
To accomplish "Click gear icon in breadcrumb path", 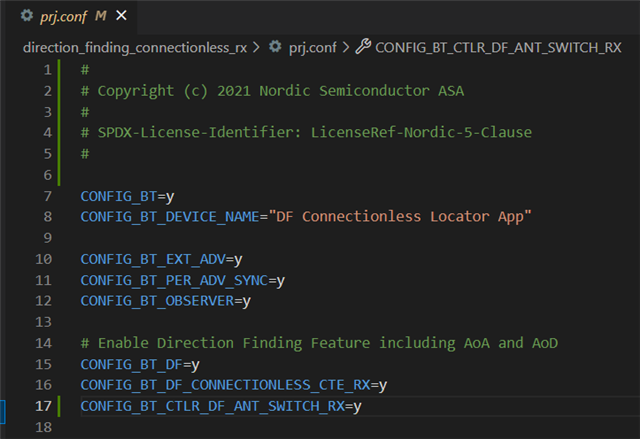I will click(x=275, y=47).
